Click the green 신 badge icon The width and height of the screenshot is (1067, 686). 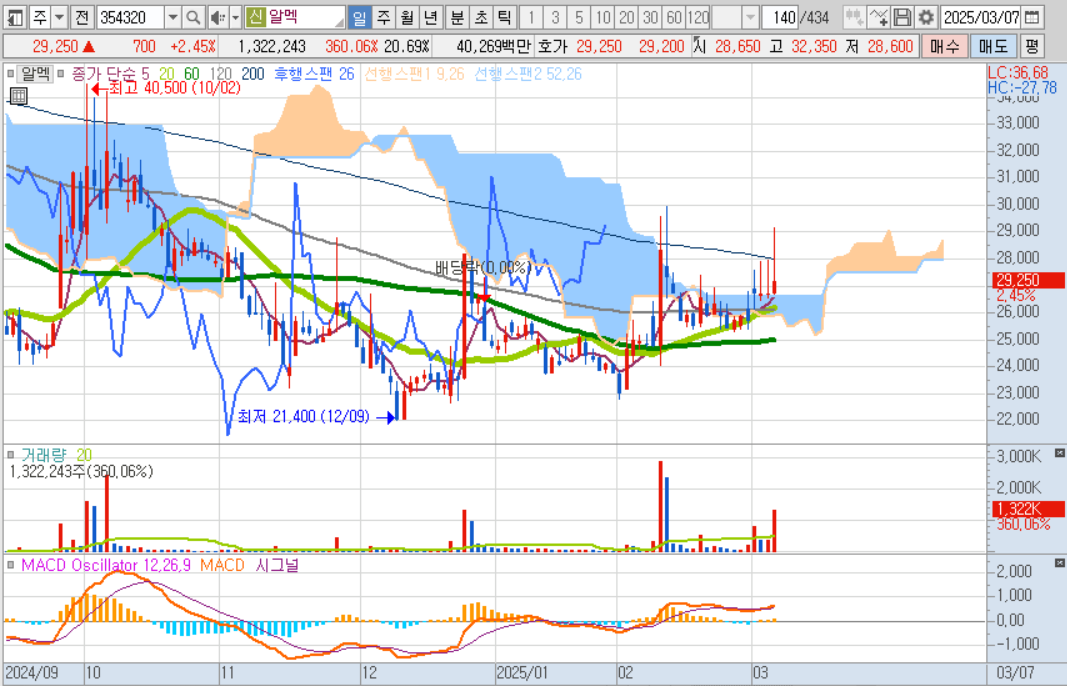(x=255, y=17)
